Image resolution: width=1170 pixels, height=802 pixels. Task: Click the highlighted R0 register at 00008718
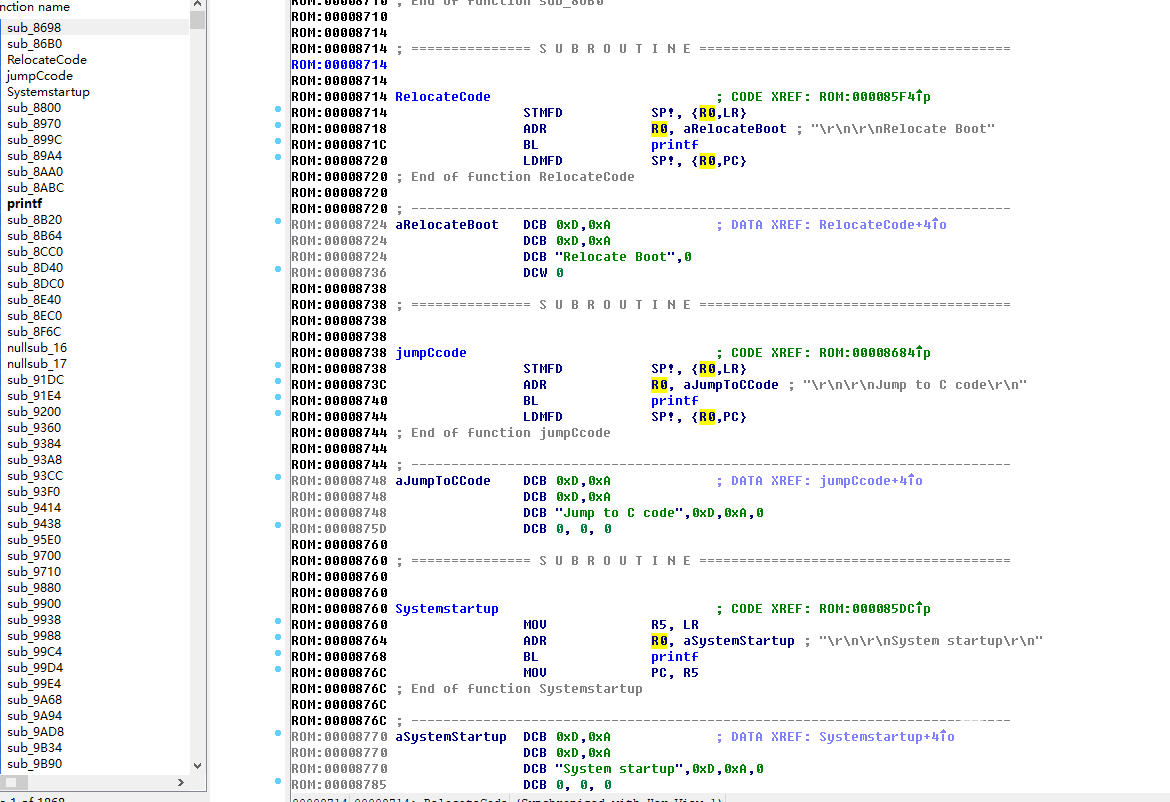(x=660, y=128)
